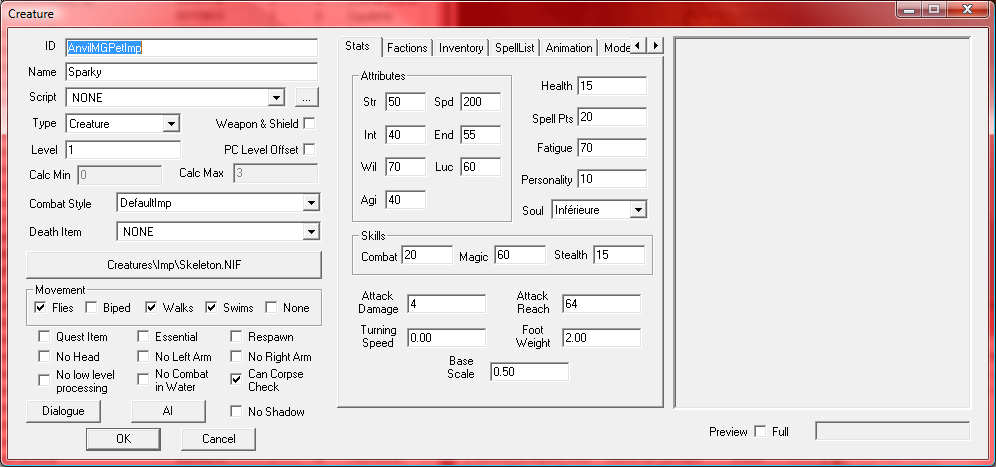Click the Base Scale input field
996x467 pixels.
pyautogui.click(x=528, y=372)
